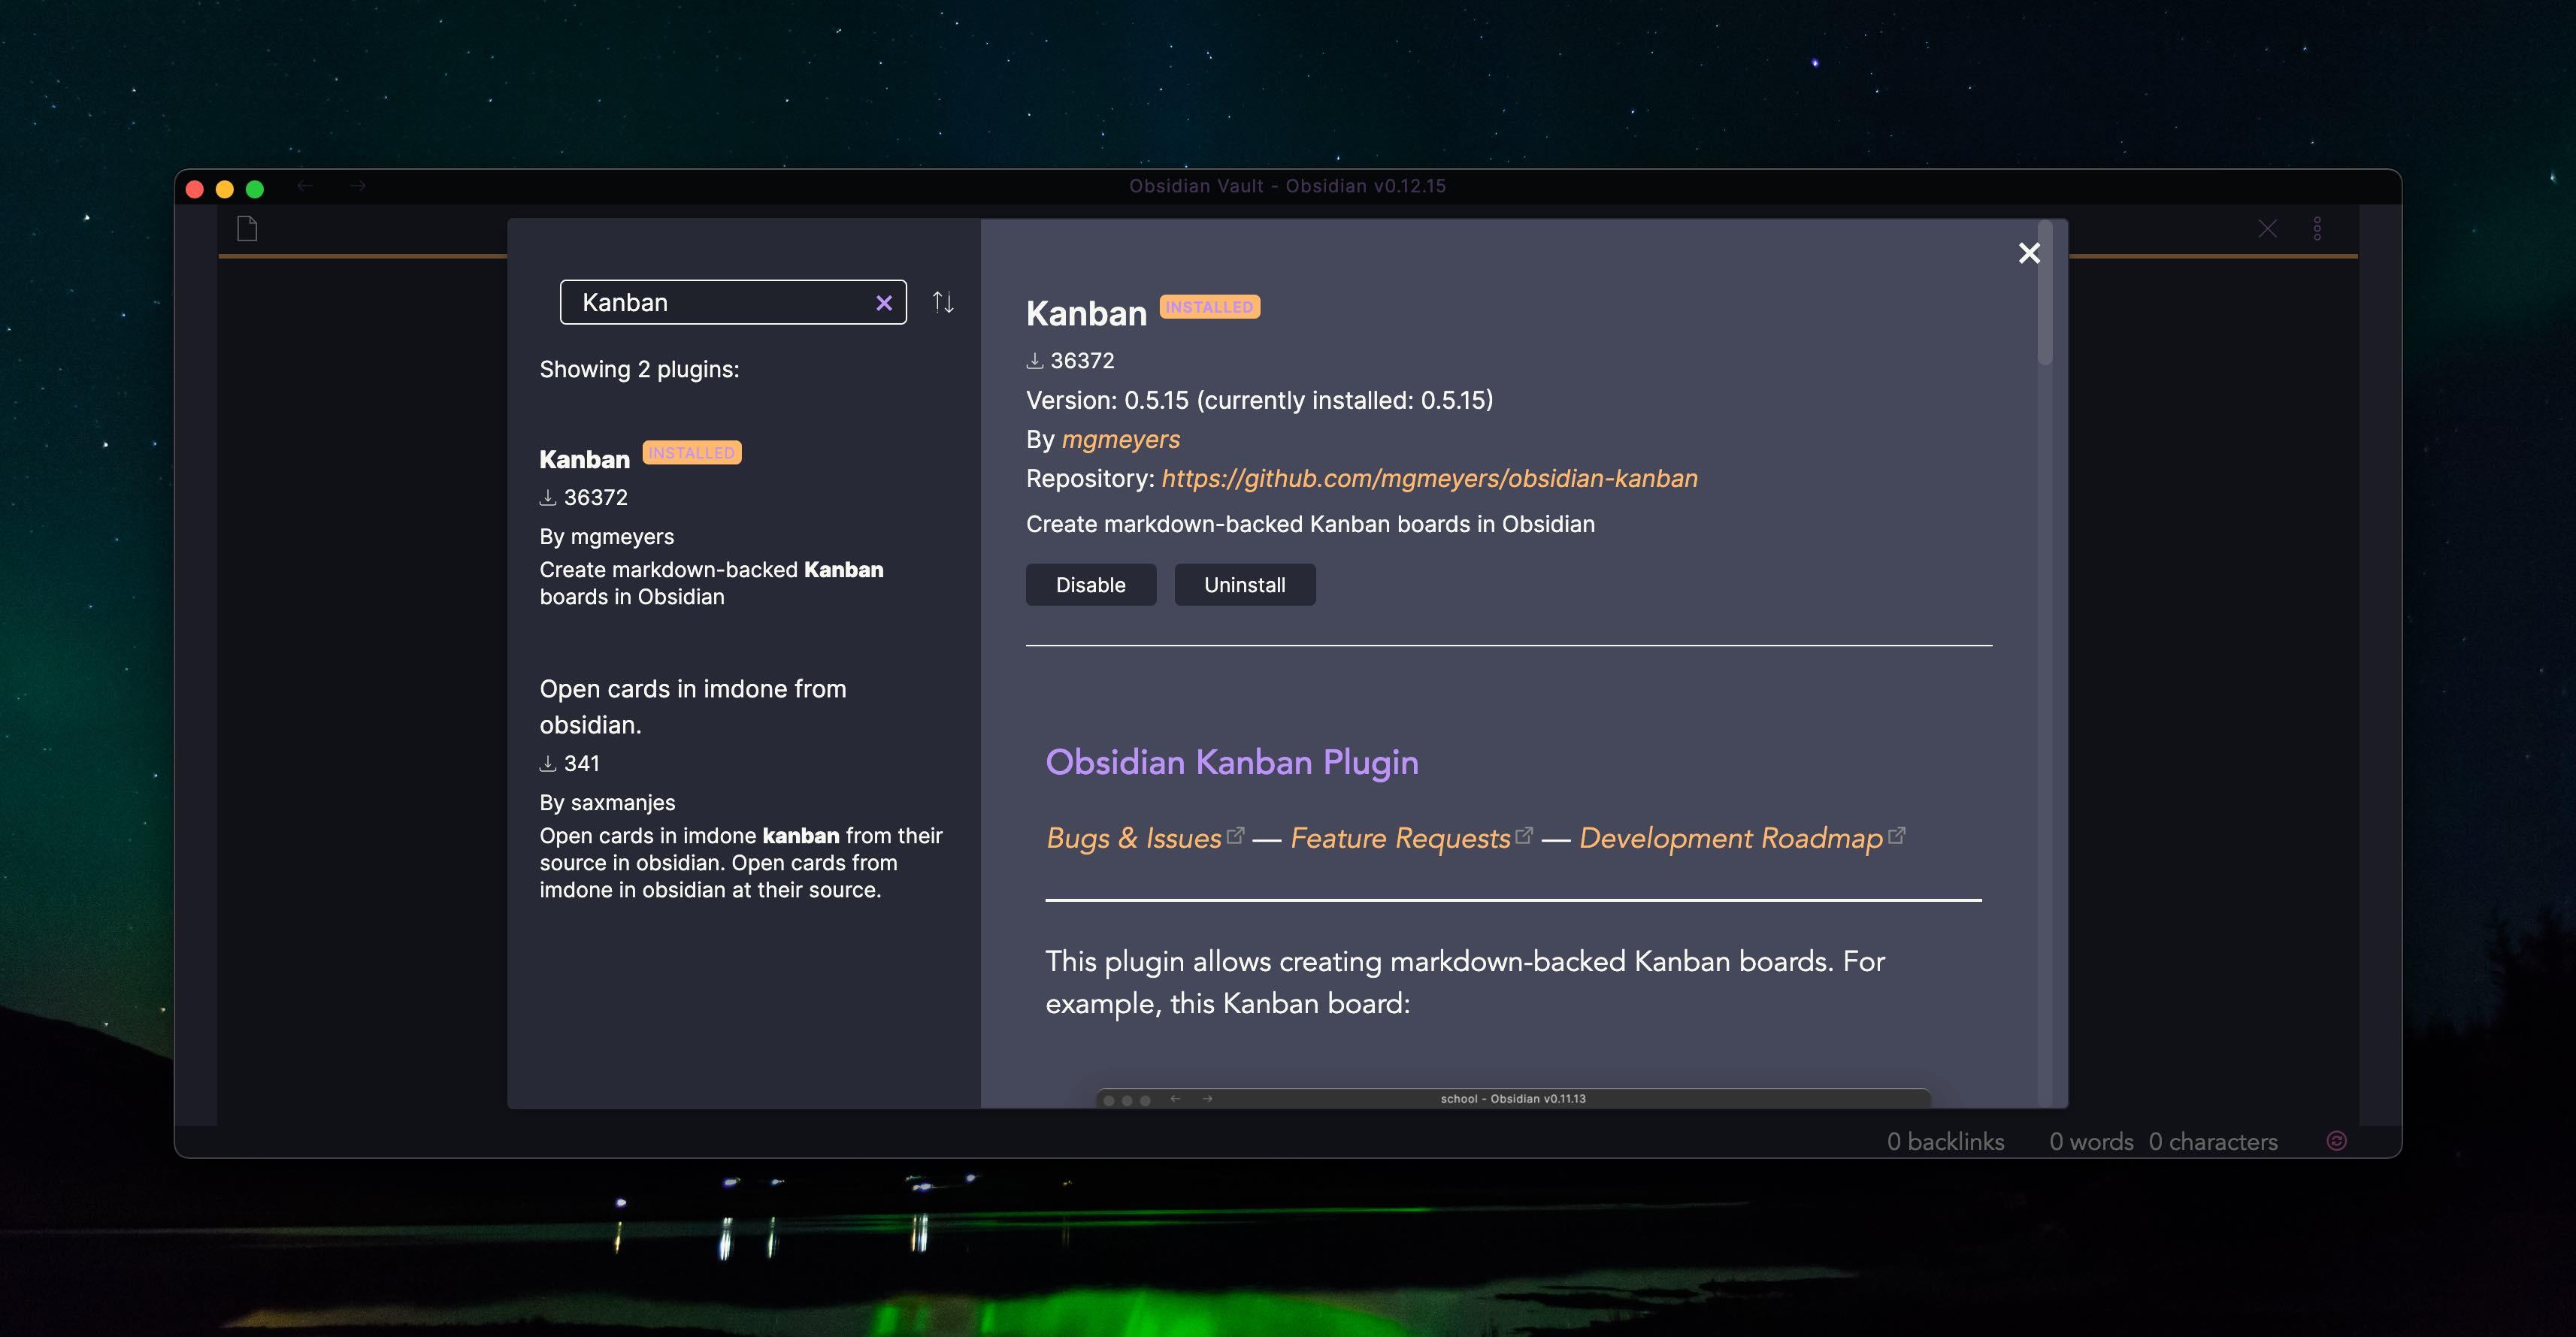Click the sync status icon in status bar
This screenshot has width=2576, height=1337.
(x=2336, y=1141)
